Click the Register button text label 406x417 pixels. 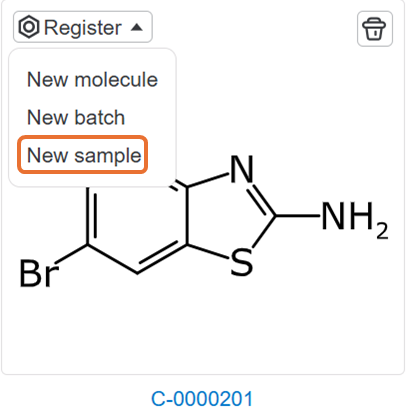pos(83,27)
